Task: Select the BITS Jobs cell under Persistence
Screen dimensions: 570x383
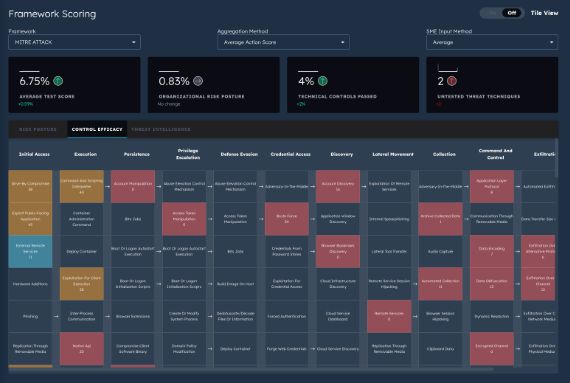Action: [x=133, y=219]
